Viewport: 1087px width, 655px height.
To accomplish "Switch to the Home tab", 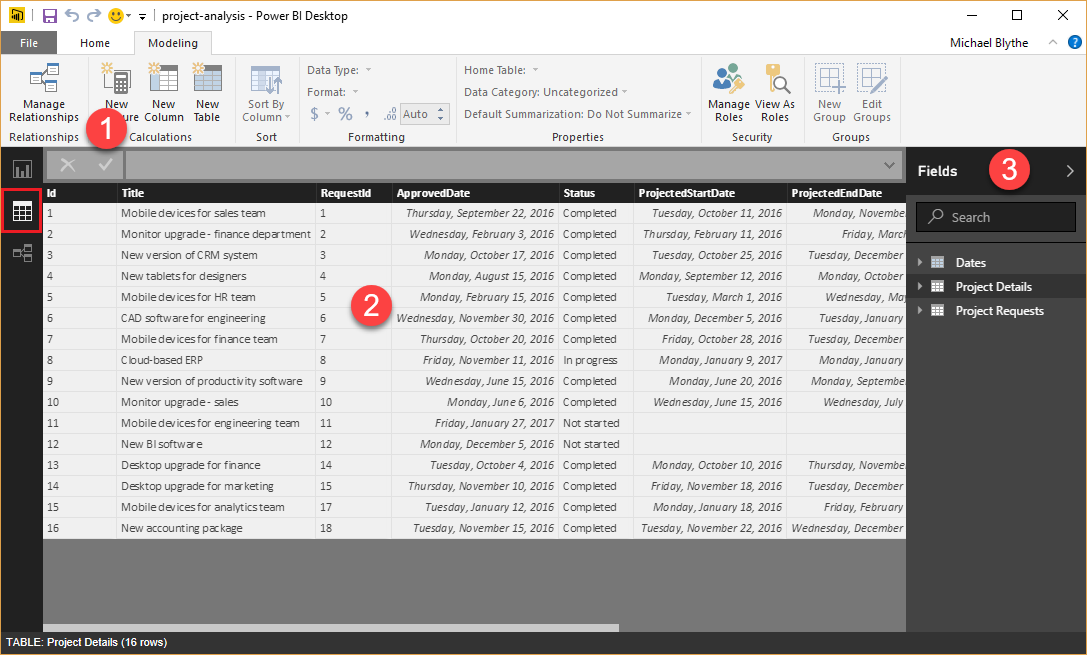I will [x=95, y=43].
